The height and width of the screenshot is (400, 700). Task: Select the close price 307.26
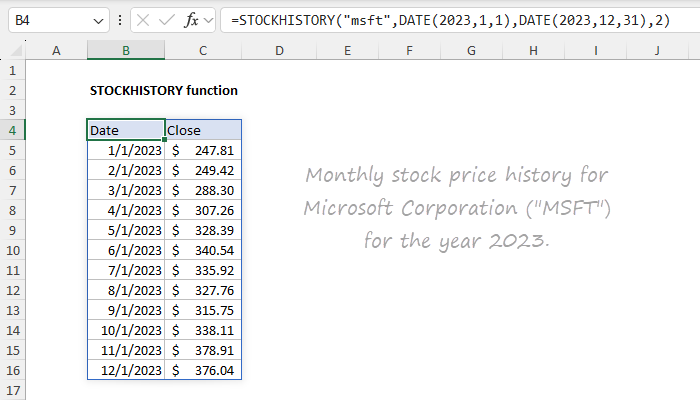pos(203,210)
